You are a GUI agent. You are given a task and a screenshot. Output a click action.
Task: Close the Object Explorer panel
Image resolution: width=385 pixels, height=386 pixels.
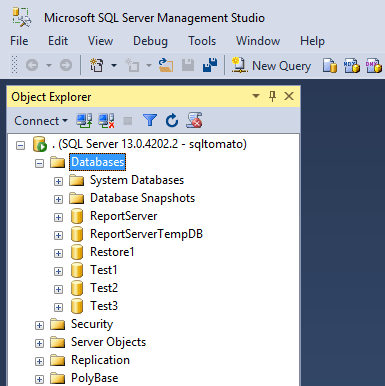[289, 96]
